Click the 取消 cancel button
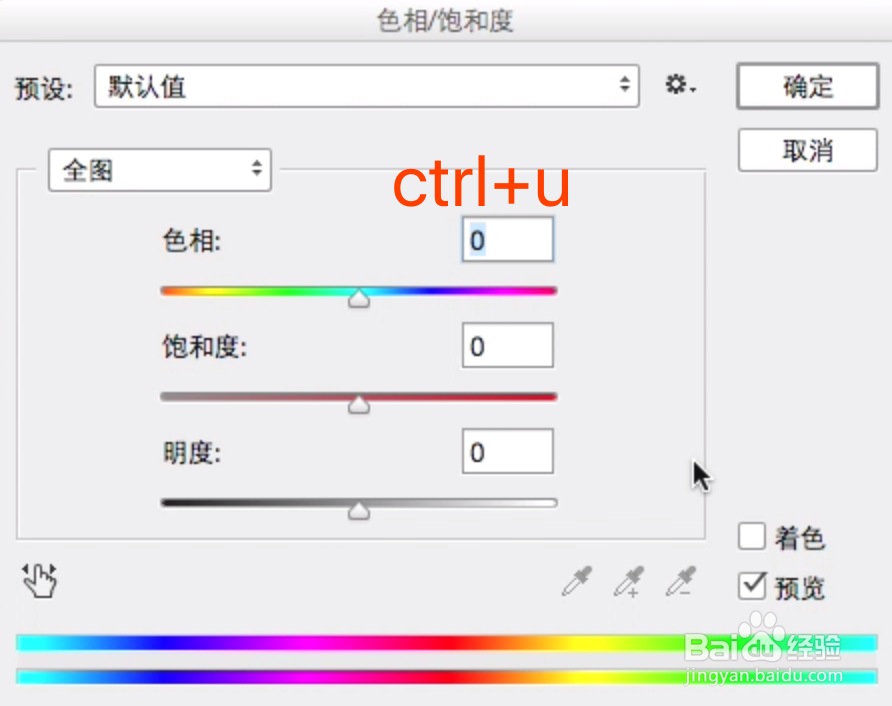The width and height of the screenshot is (892, 706). click(x=807, y=150)
